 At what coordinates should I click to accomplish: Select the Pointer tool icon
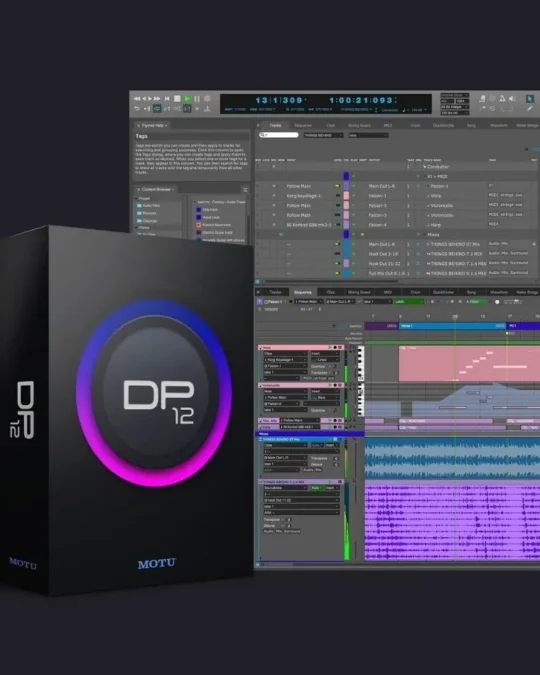[x=530, y=99]
